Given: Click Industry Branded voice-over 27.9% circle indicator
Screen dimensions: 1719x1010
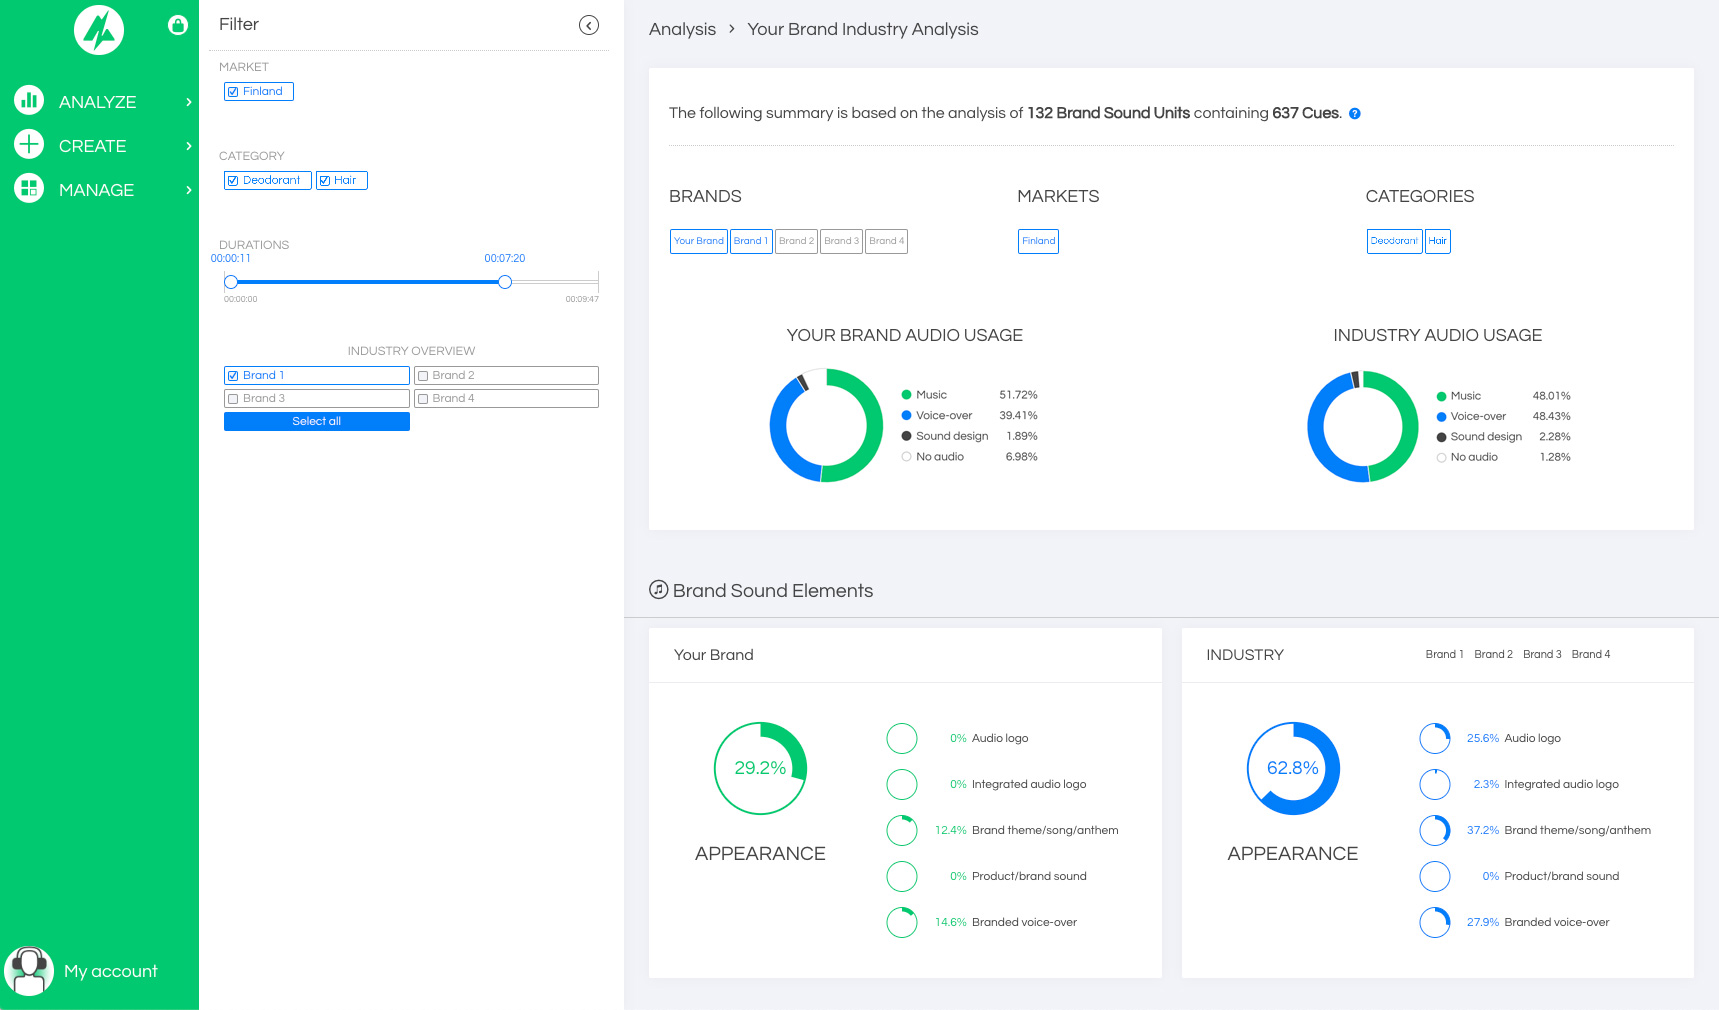Looking at the screenshot, I should 1435,922.
